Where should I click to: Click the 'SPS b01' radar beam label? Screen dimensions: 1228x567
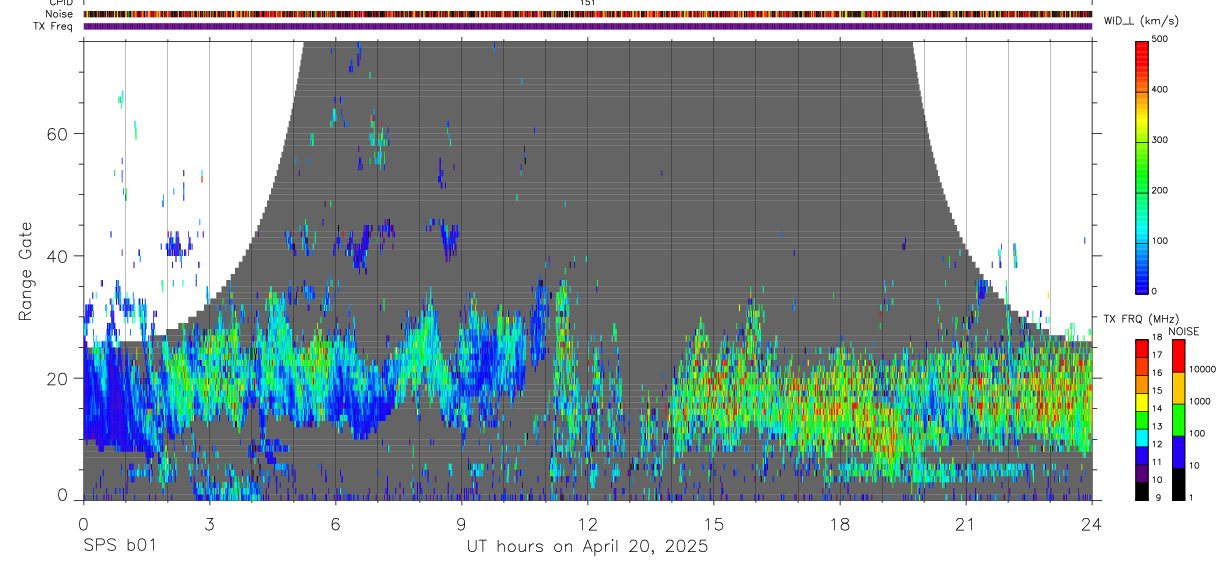click(119, 547)
